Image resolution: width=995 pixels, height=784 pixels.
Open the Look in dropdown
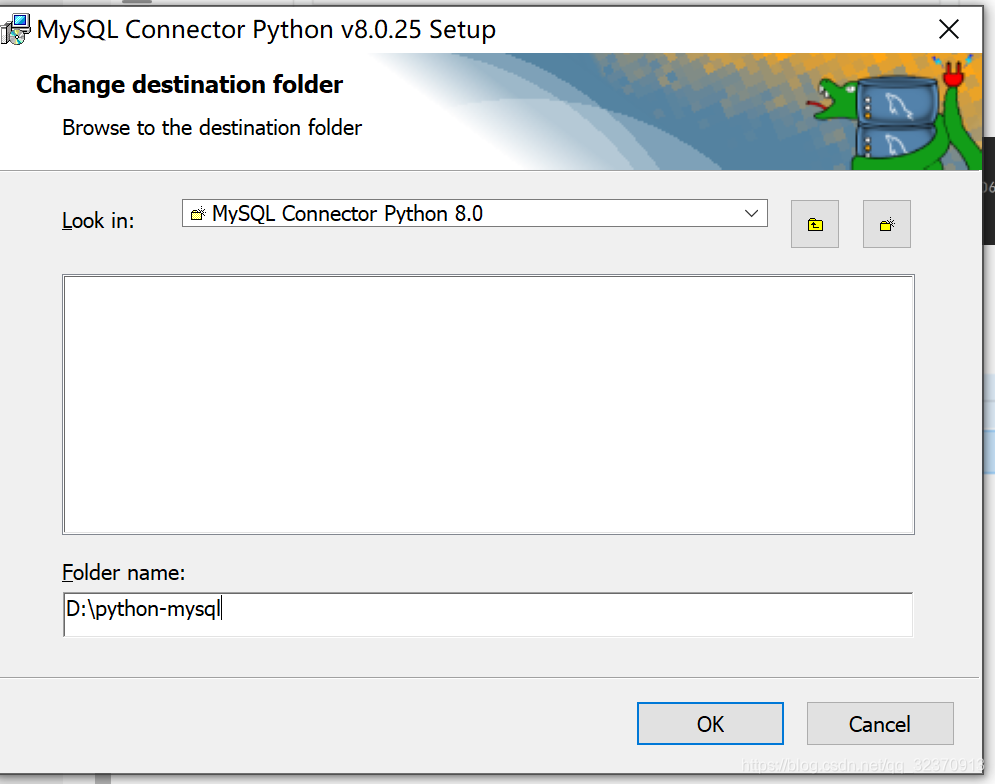pos(475,213)
